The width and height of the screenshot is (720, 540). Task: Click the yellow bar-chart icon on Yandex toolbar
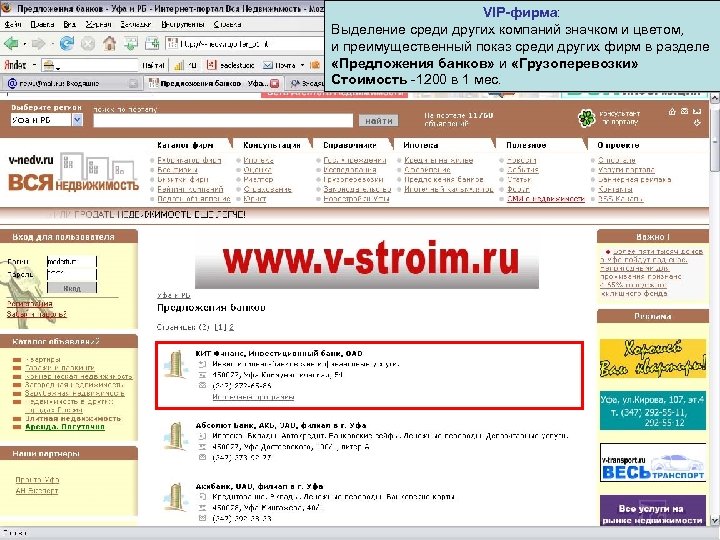(x=179, y=65)
